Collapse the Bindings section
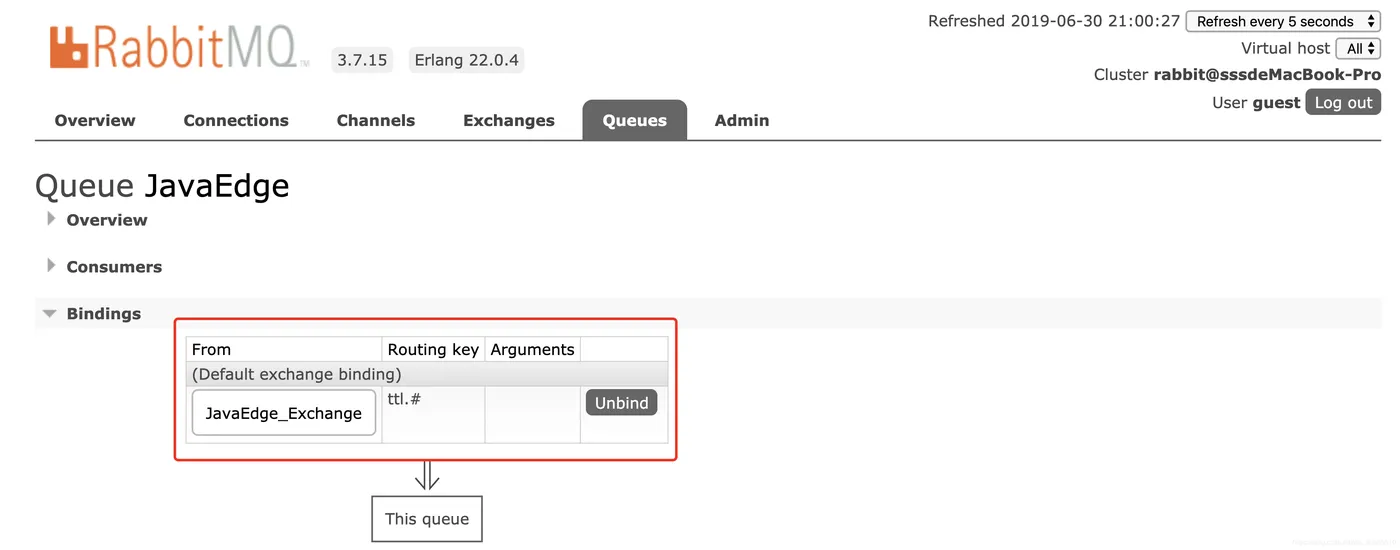The width and height of the screenshot is (1400, 550). point(50,313)
